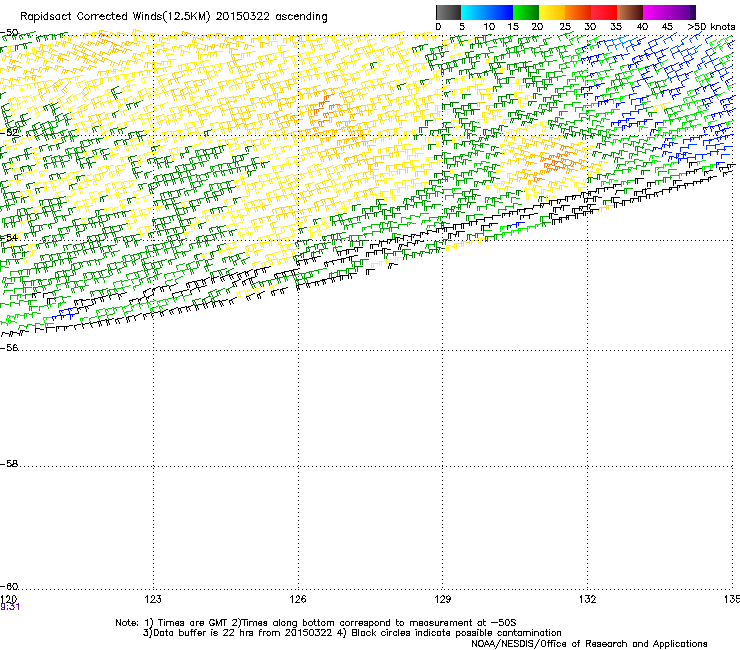Click the brown 35-40 knots legend swatch

pos(630,12)
